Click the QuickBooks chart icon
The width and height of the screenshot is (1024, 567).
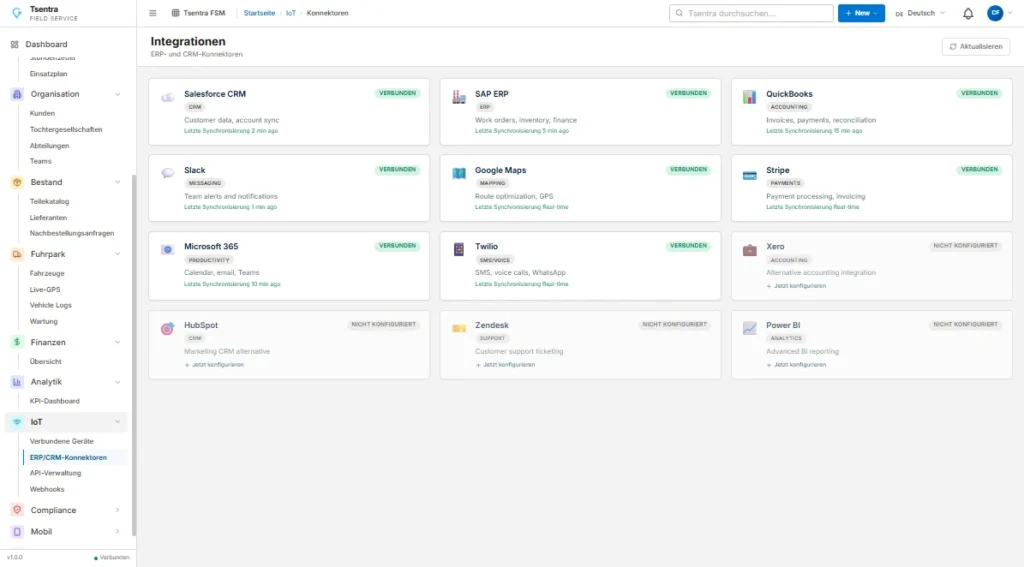(x=750, y=97)
